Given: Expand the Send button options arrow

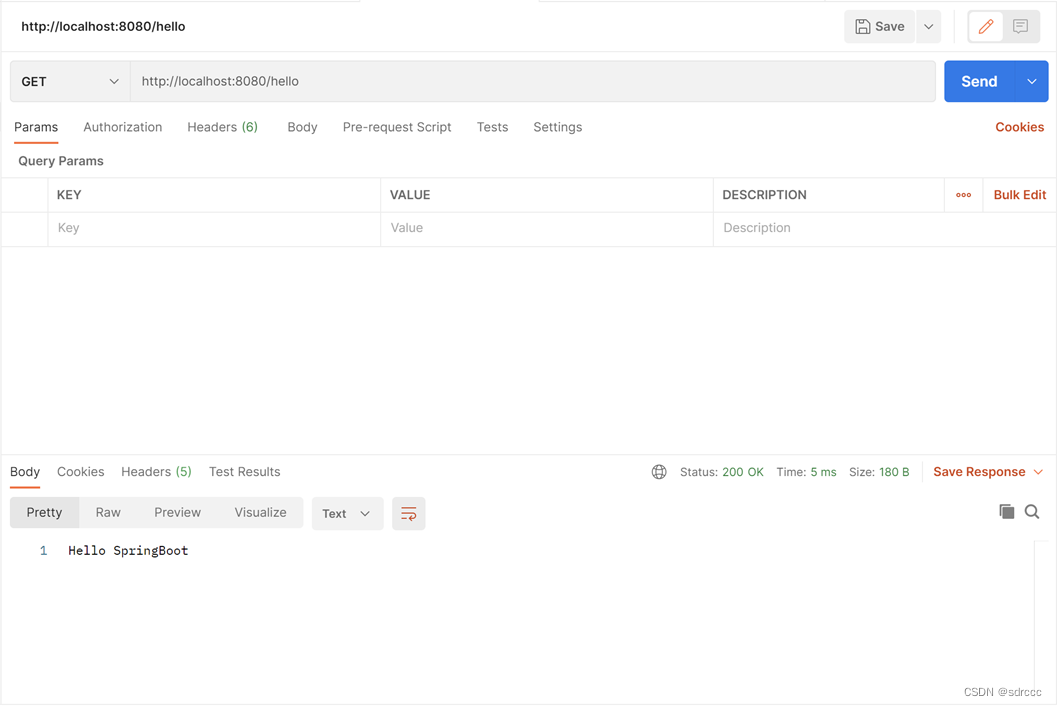Looking at the screenshot, I should click(x=1032, y=82).
